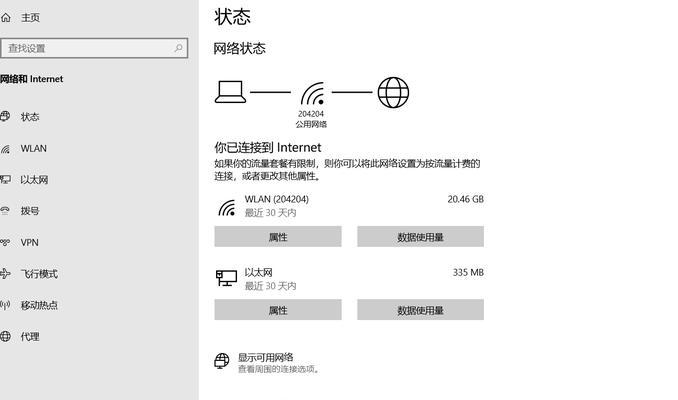Open the 代理 proxy sidebar item
Viewport: 678px width, 400px height.
tap(30, 336)
